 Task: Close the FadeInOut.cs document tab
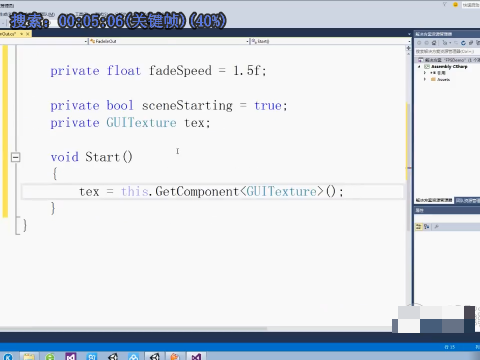tap(28, 34)
